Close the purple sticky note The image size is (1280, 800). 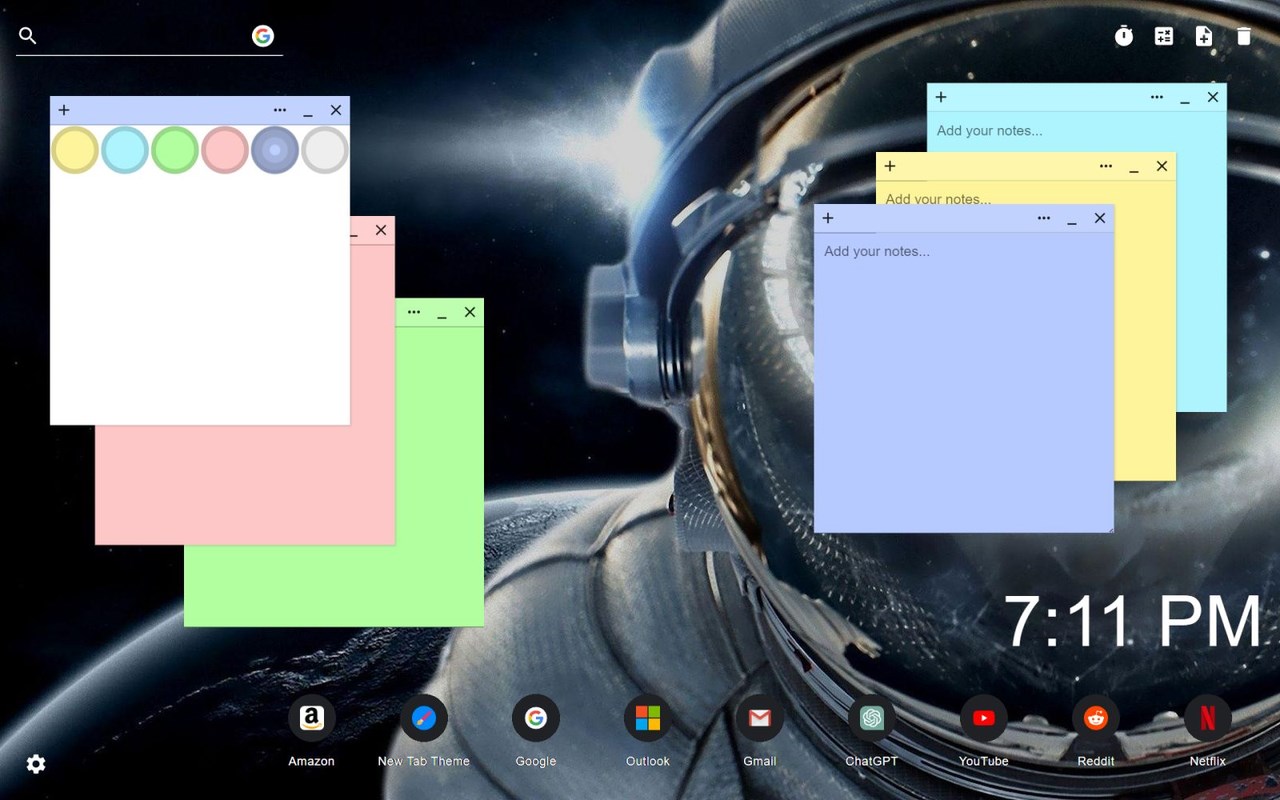1100,218
